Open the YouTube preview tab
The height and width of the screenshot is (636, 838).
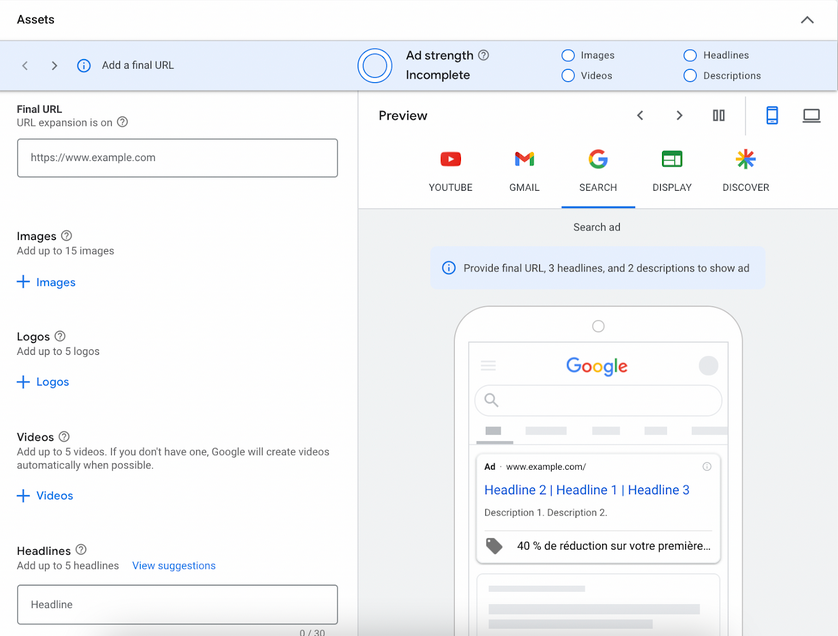pyautogui.click(x=451, y=170)
